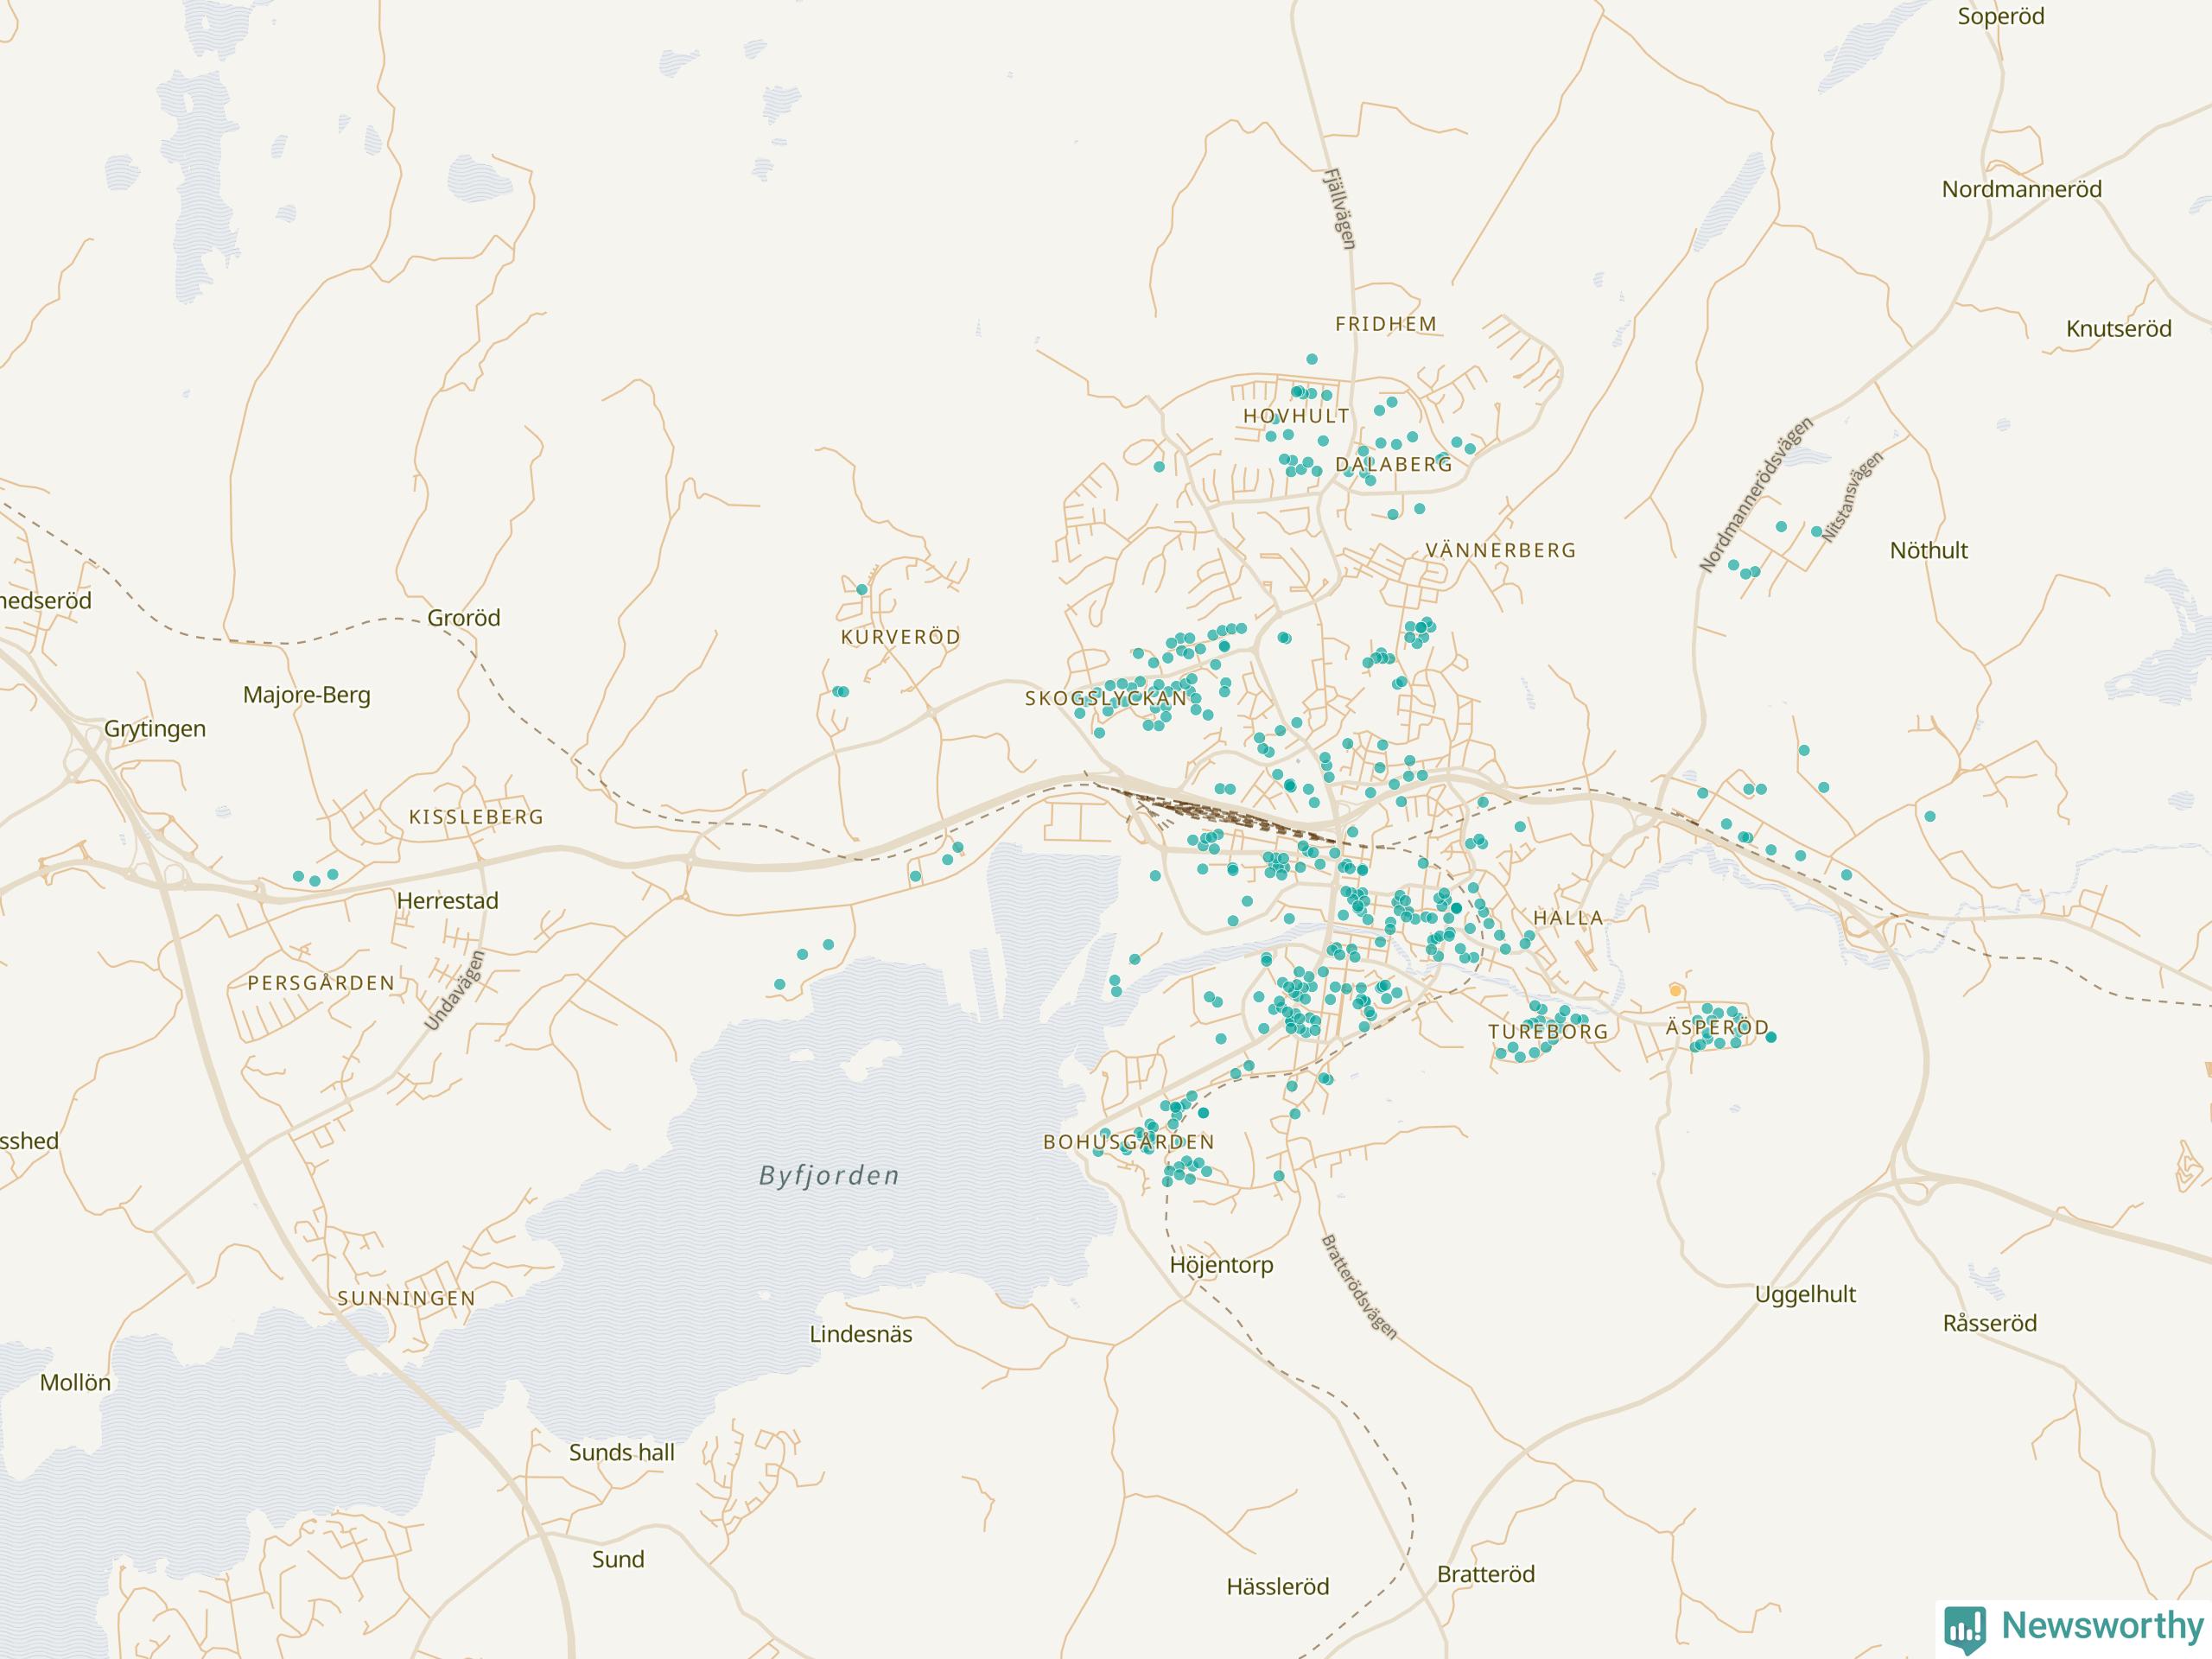
Task: Click the Herrestad place label
Action: [447, 900]
